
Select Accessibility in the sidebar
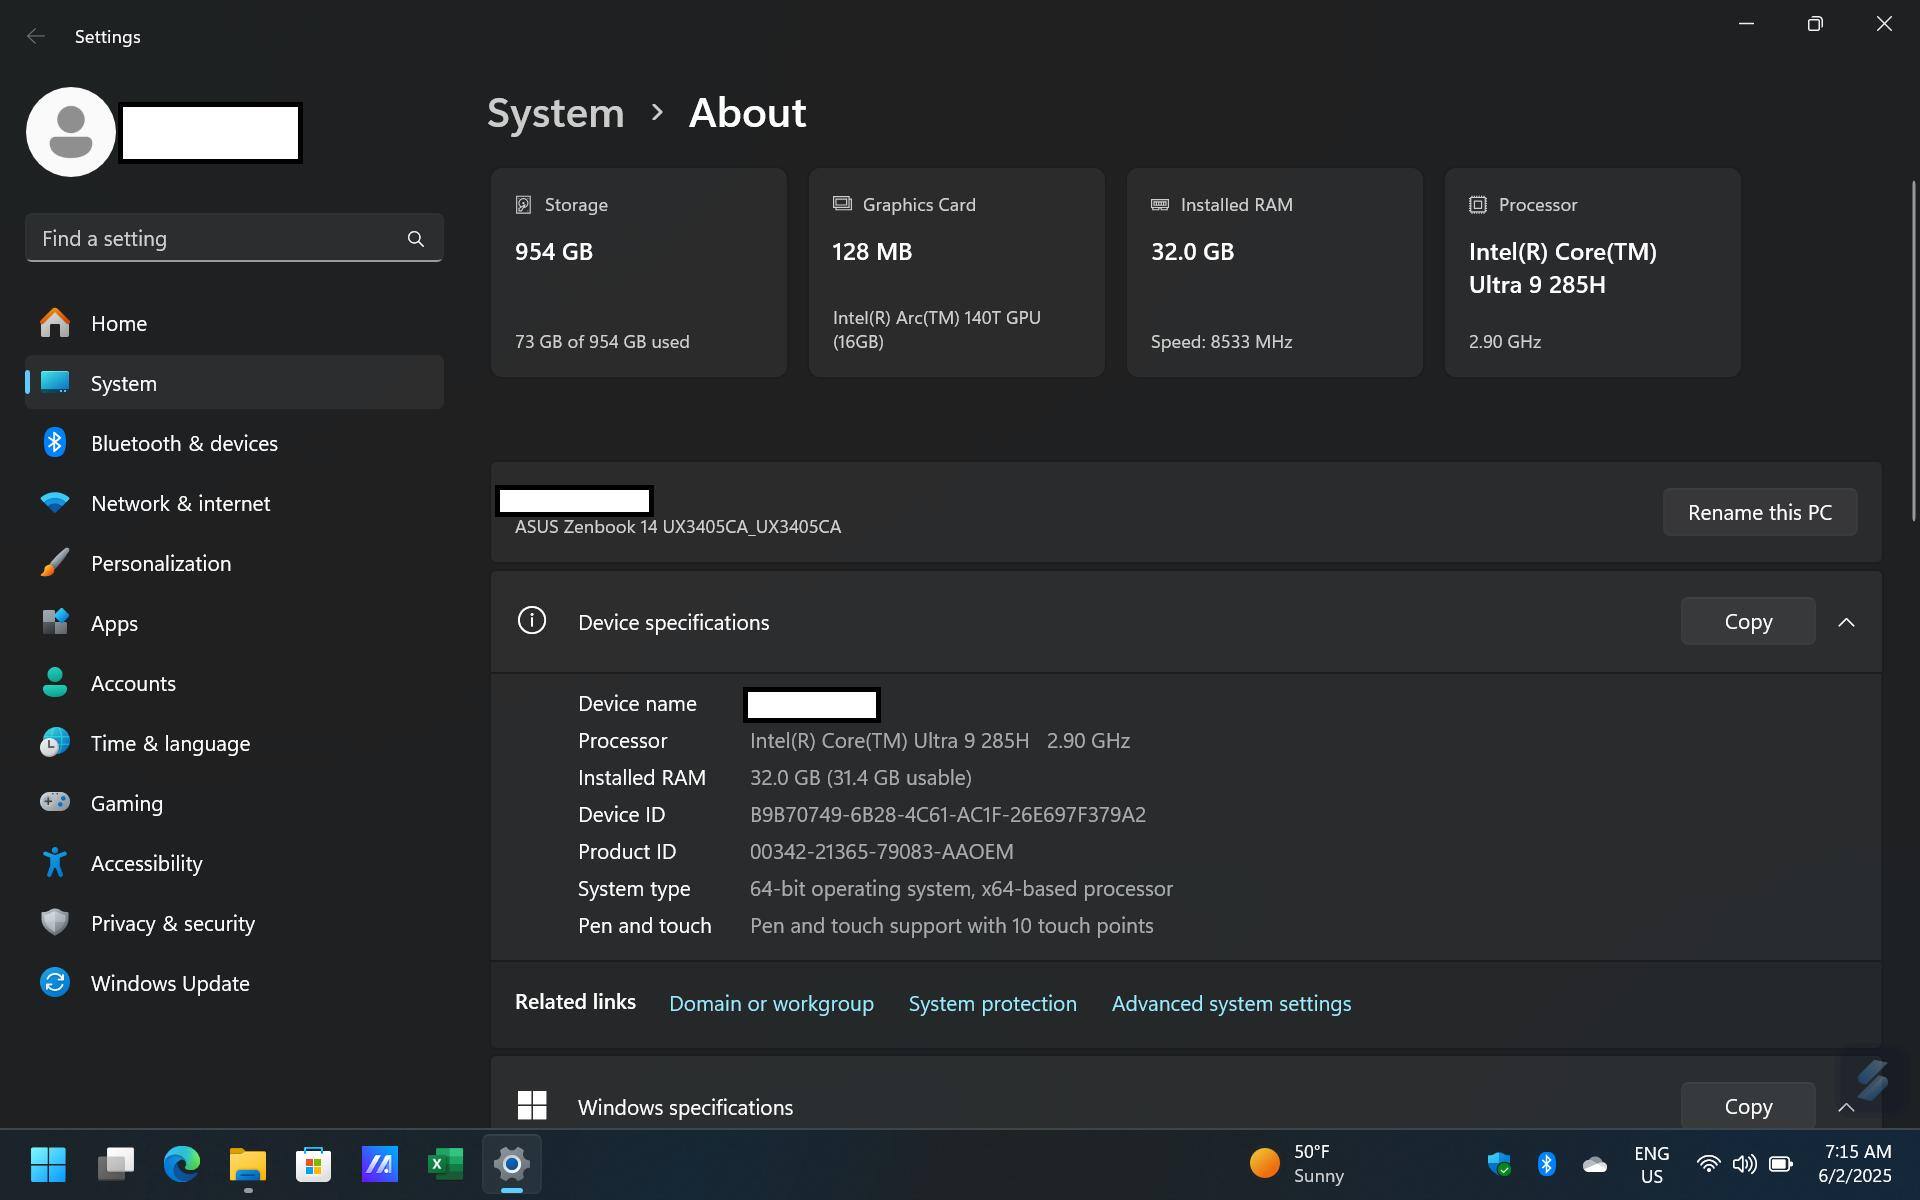(146, 863)
